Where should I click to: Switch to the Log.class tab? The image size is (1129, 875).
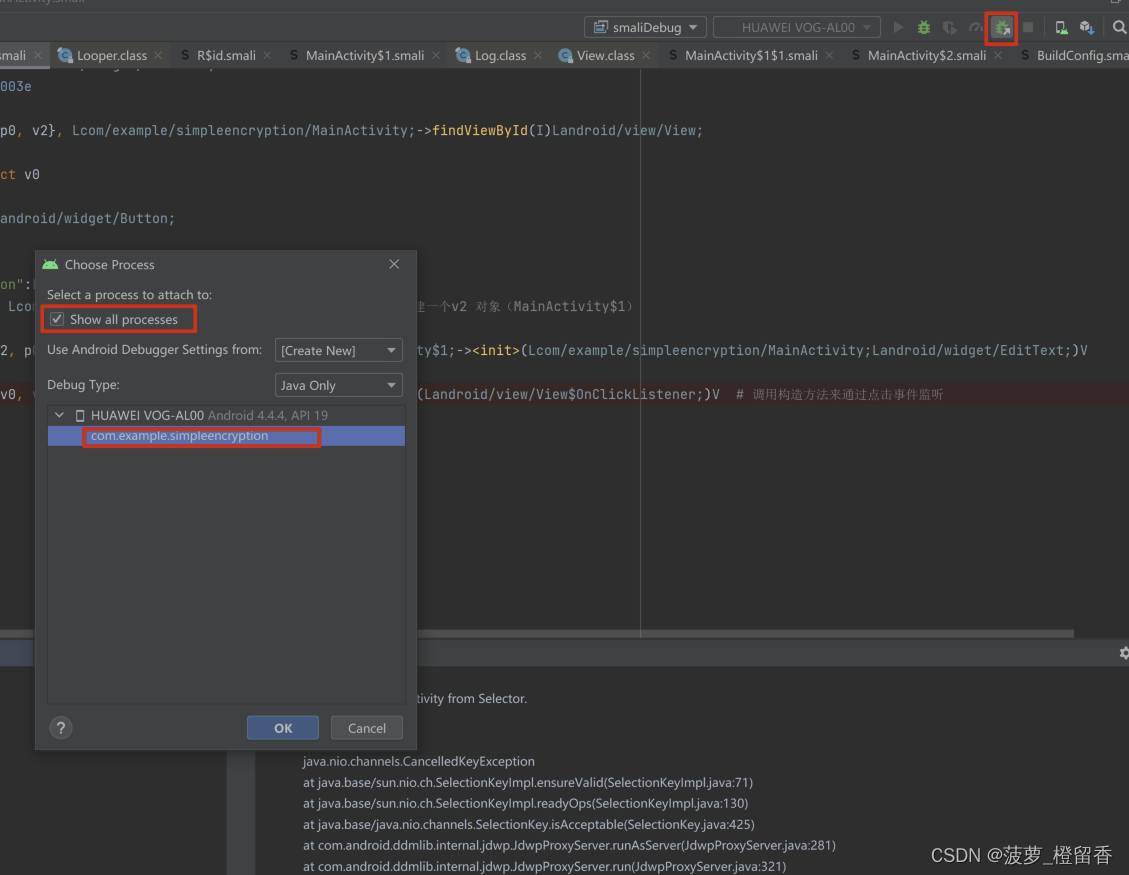pos(500,55)
